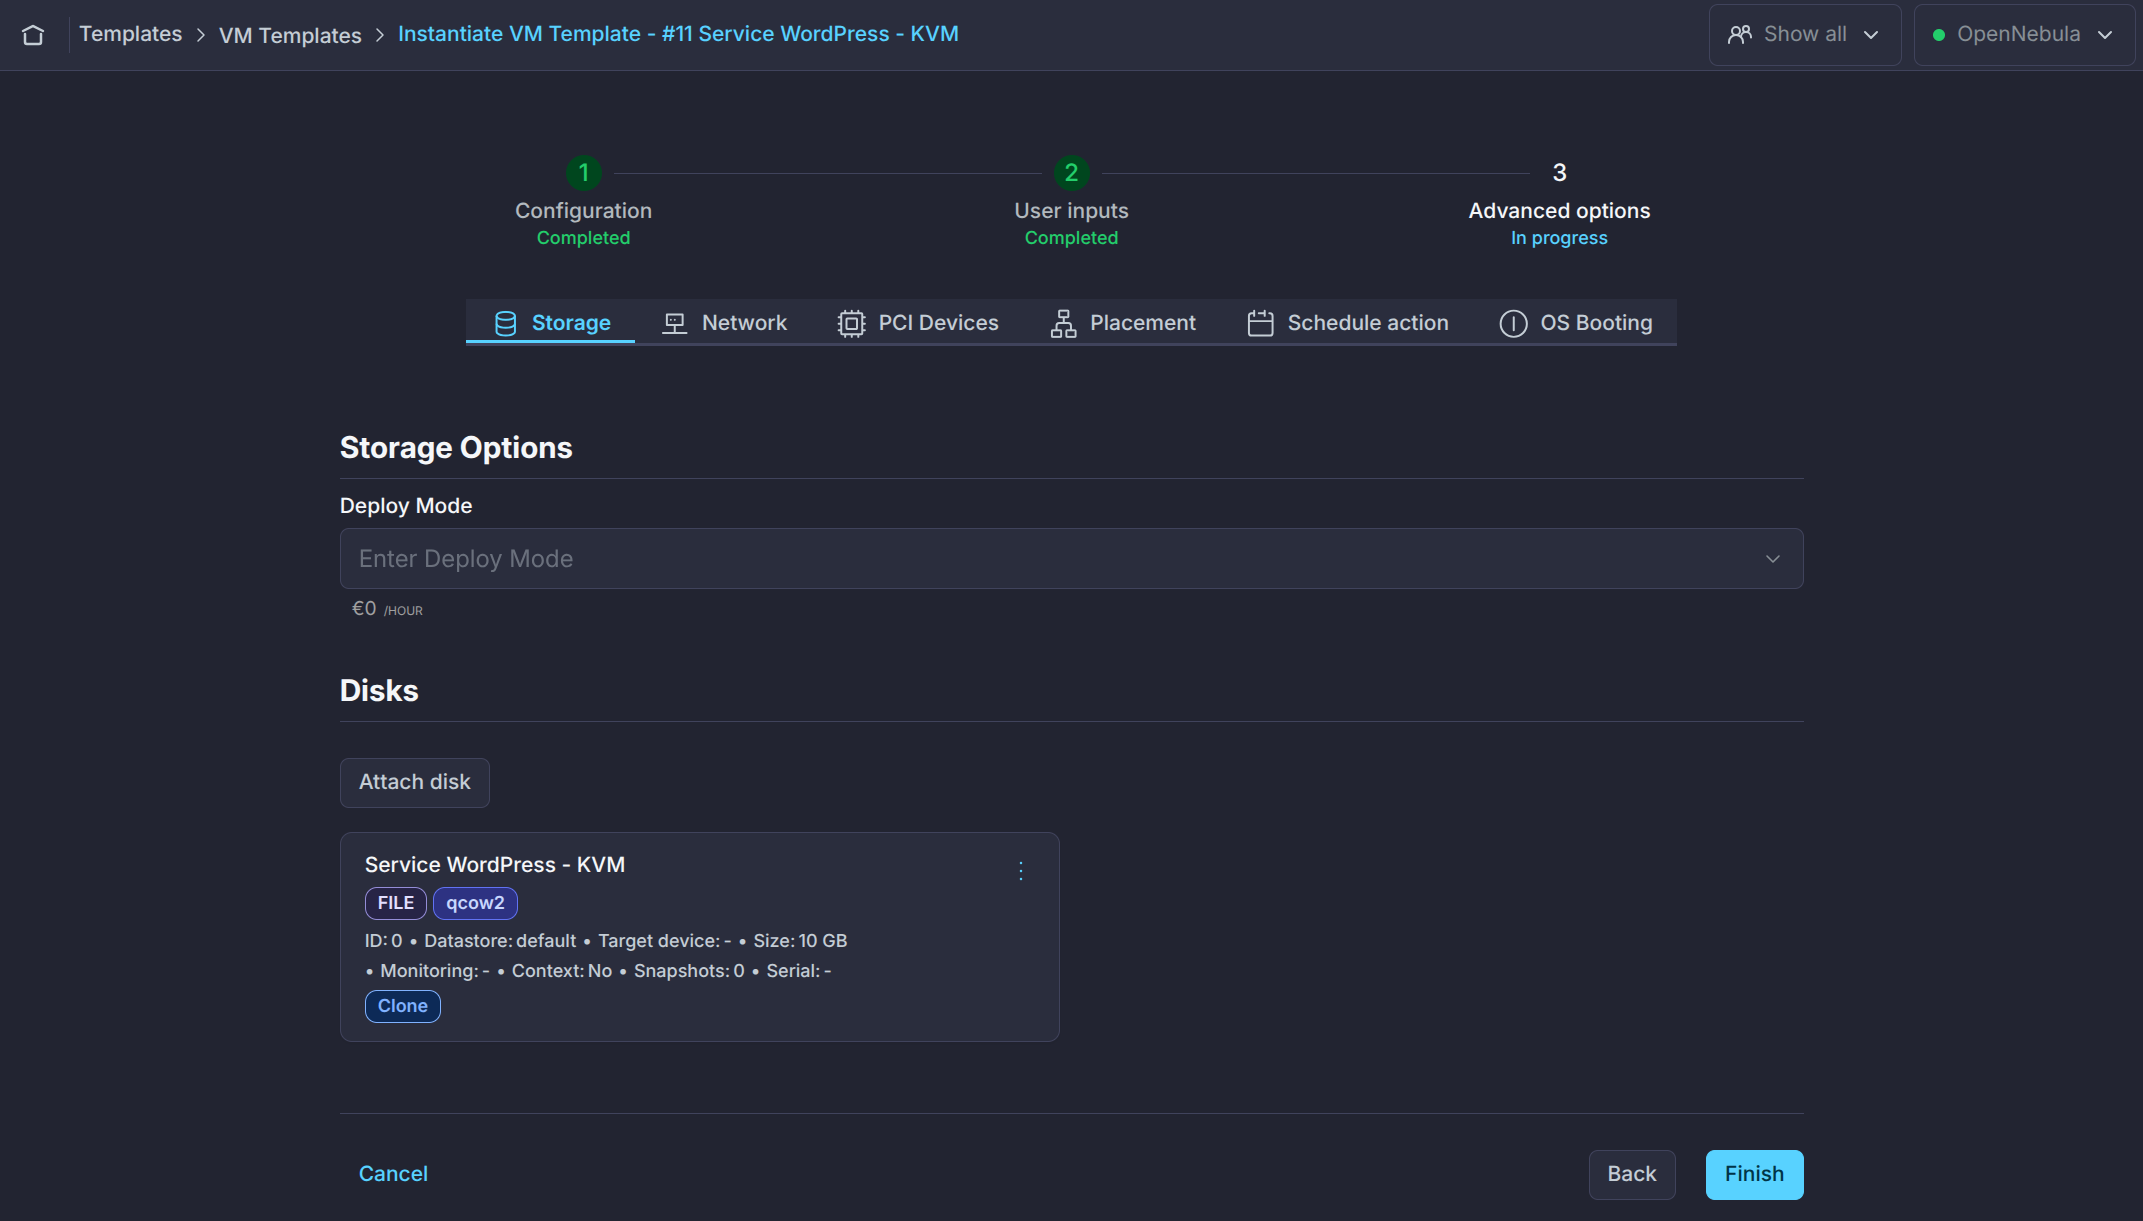
Task: Switch to the Schedule action tab
Action: point(1348,323)
